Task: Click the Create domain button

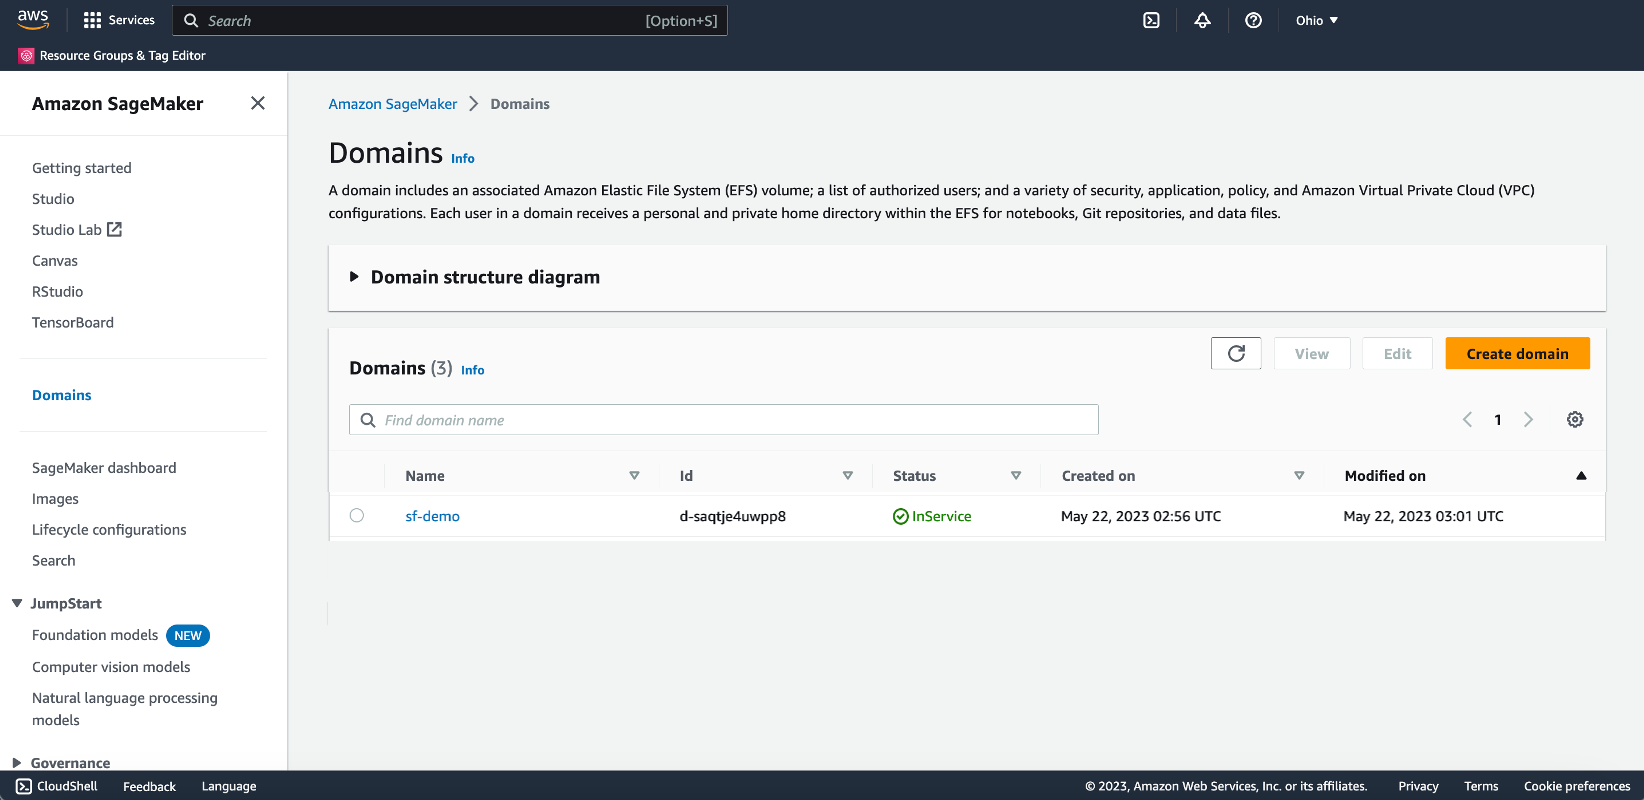Action: coord(1517,353)
